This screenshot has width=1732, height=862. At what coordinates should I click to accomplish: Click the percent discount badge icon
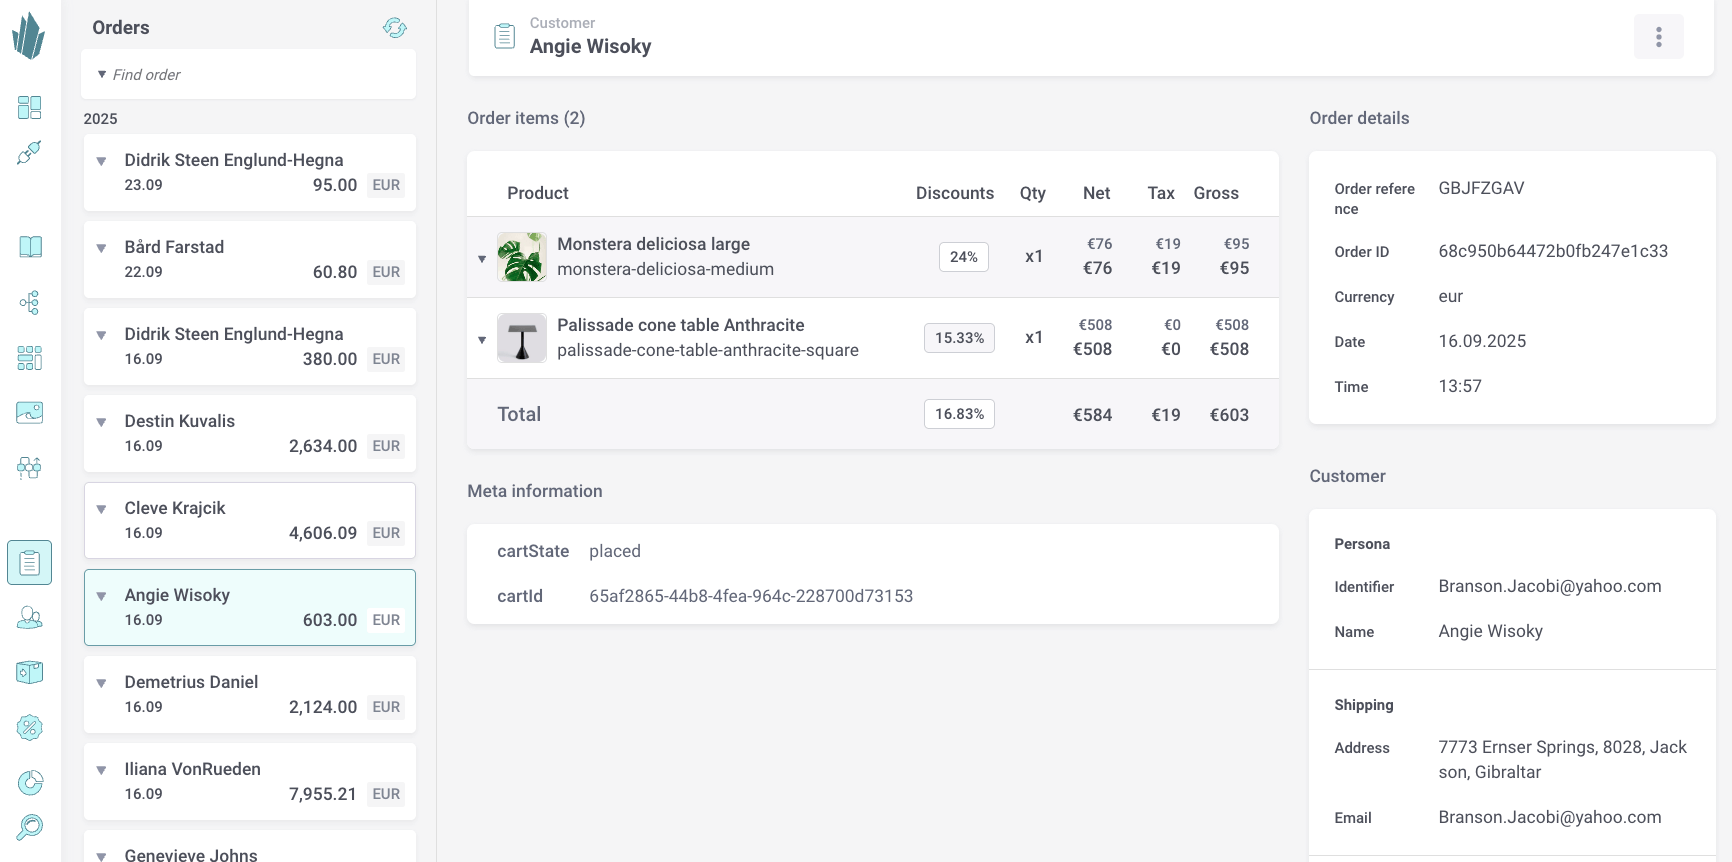[30, 727]
